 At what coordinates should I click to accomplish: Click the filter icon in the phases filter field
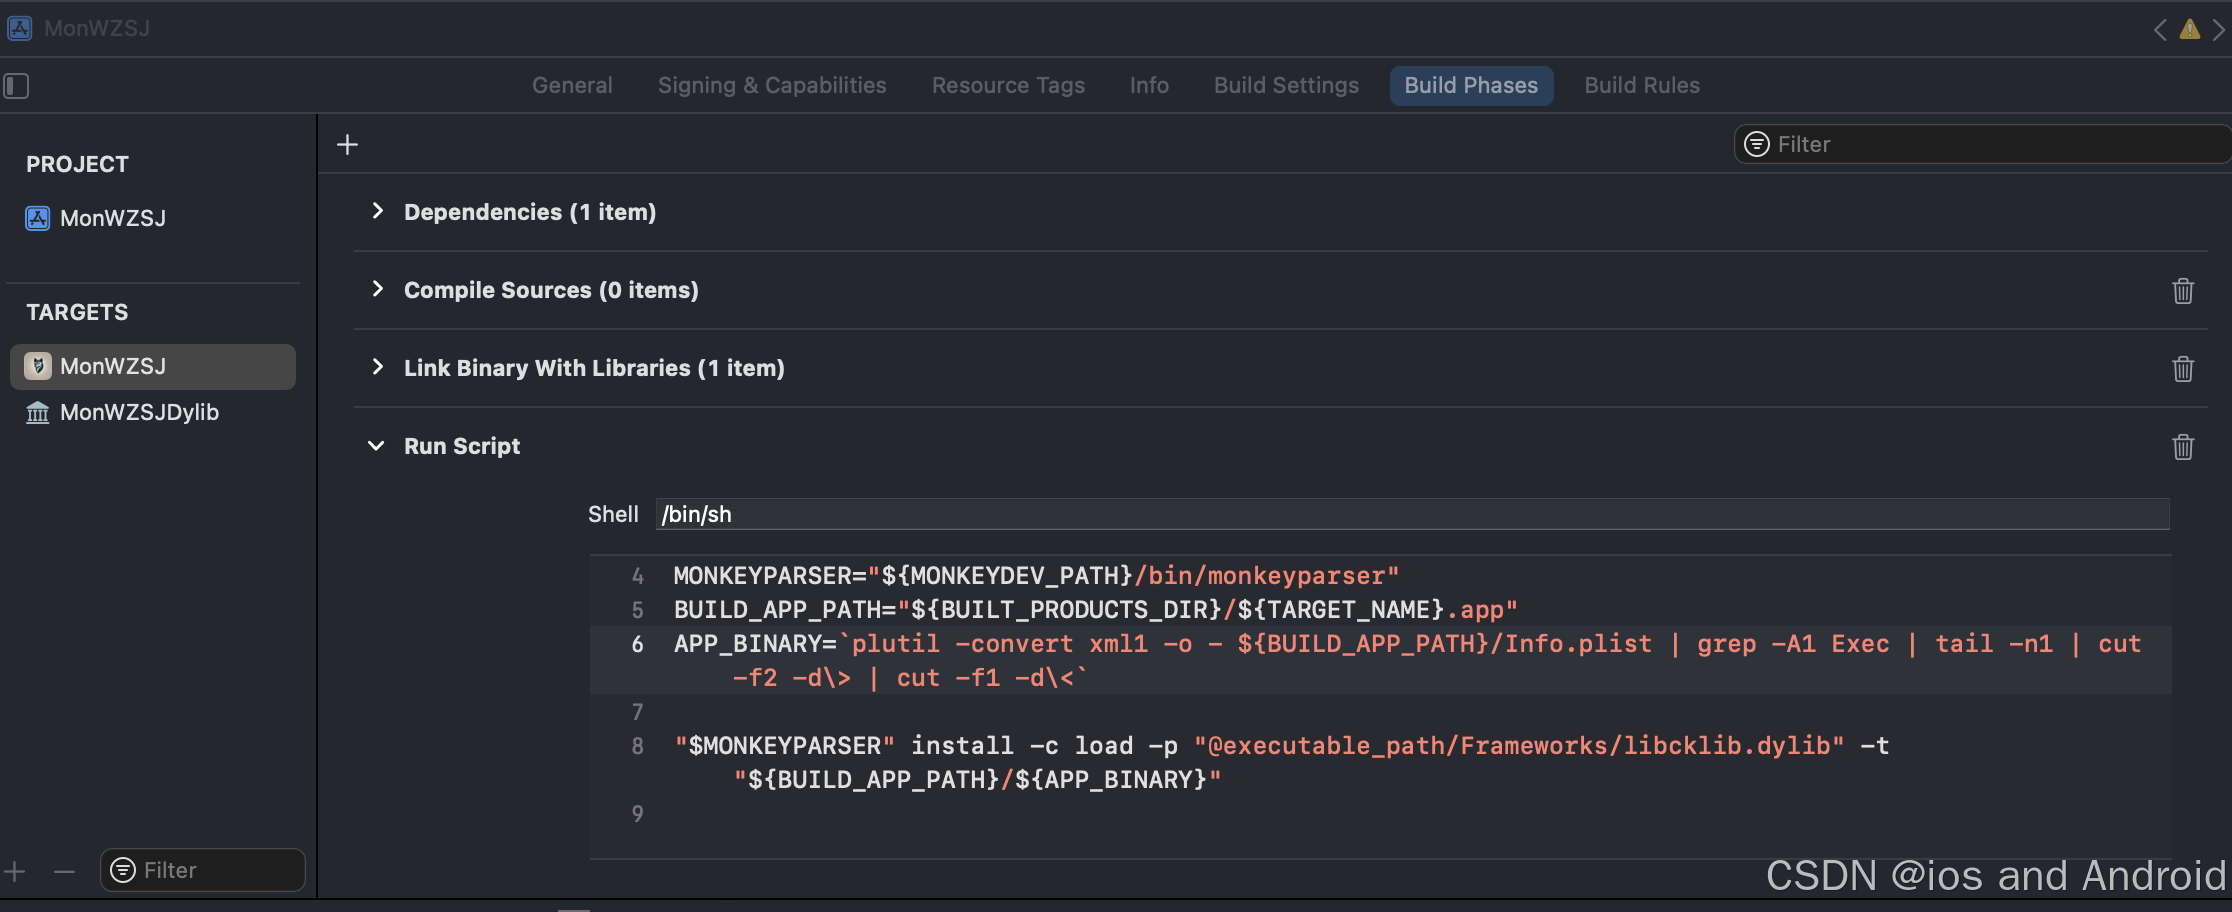pyautogui.click(x=1756, y=144)
